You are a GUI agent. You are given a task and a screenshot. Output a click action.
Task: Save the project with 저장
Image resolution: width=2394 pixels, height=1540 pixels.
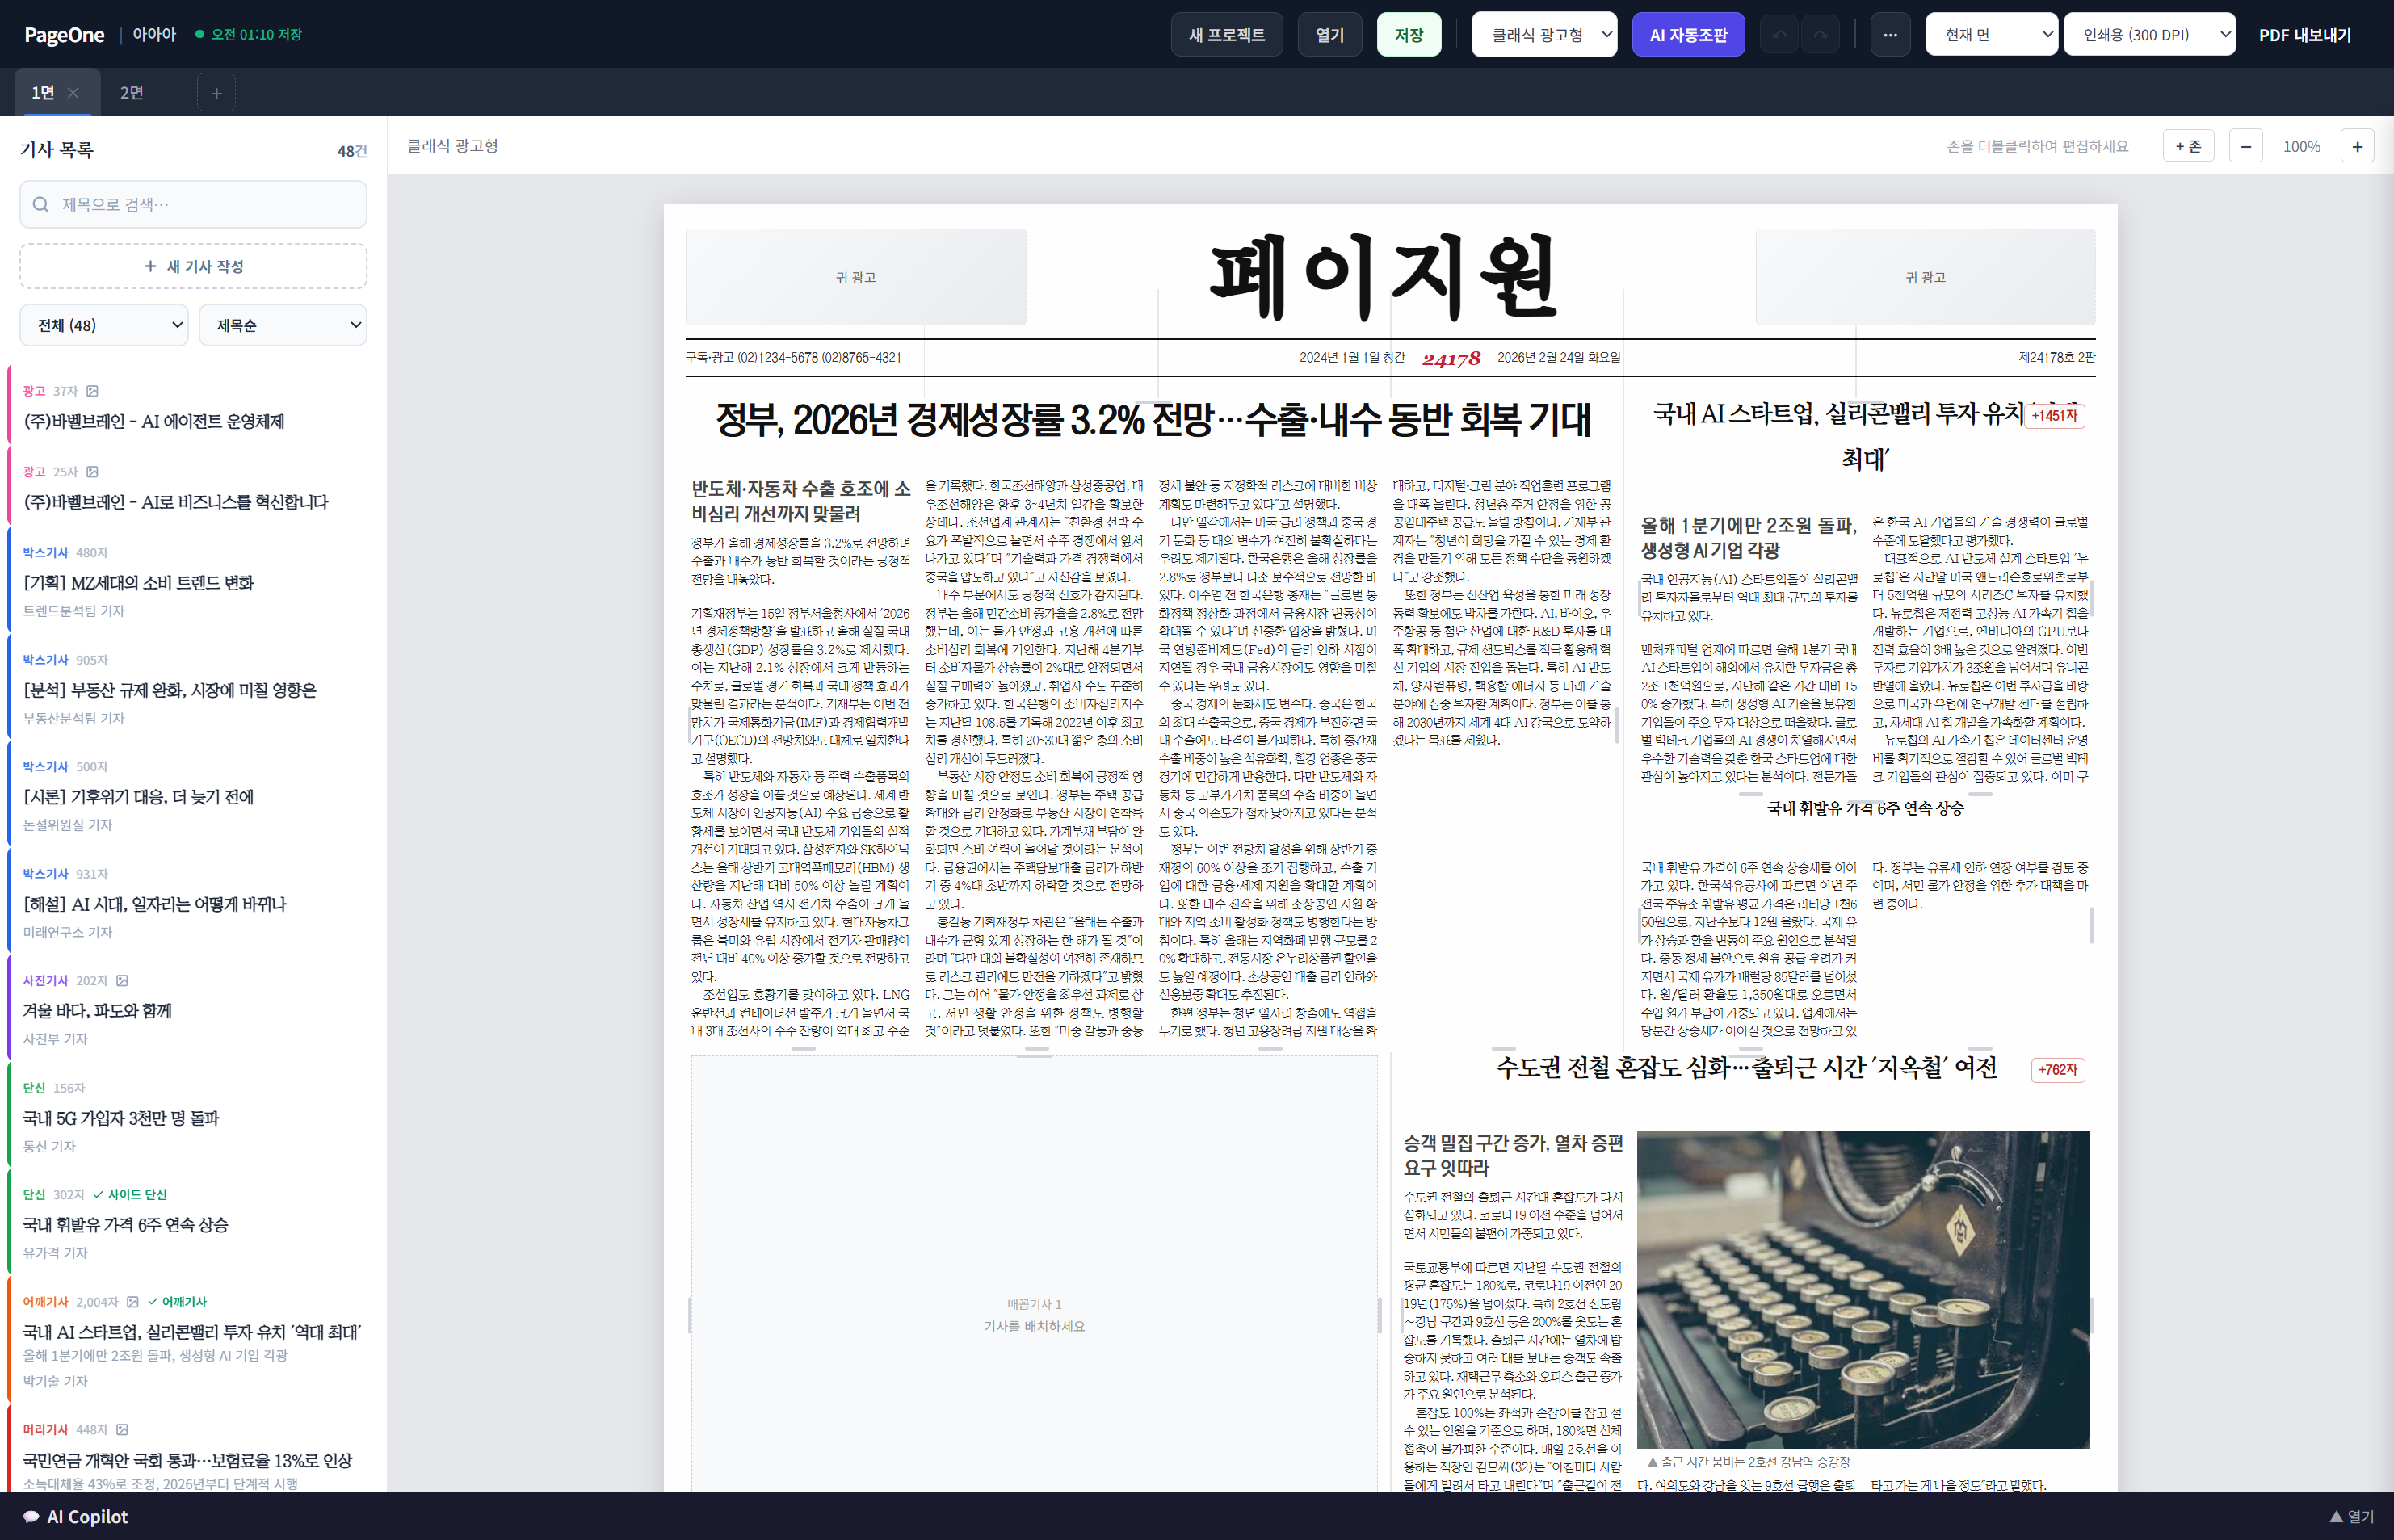coord(1409,33)
